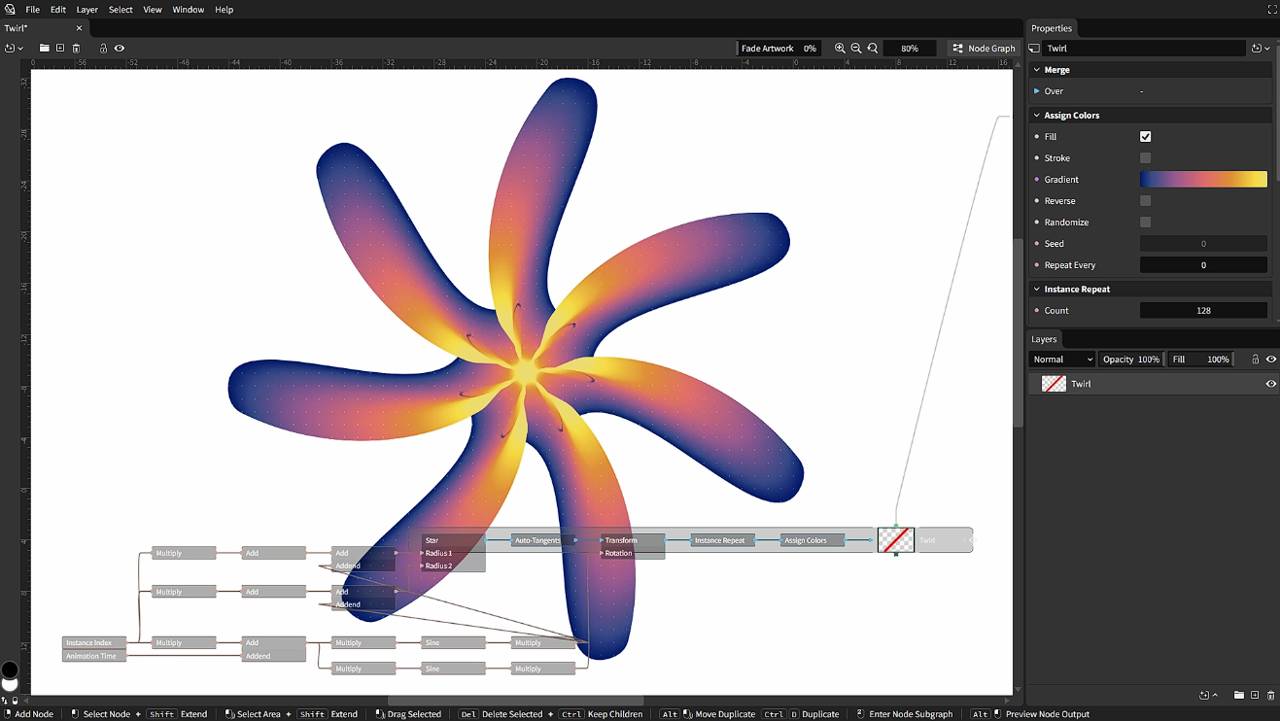Create group with Layers panel folder icon
The height and width of the screenshot is (721, 1280).
click(1238, 695)
